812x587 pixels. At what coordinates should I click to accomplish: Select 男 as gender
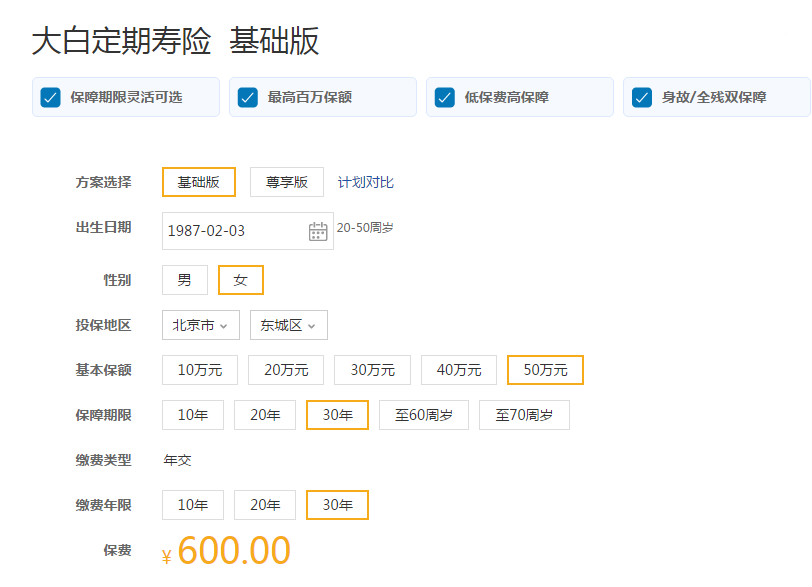185,280
